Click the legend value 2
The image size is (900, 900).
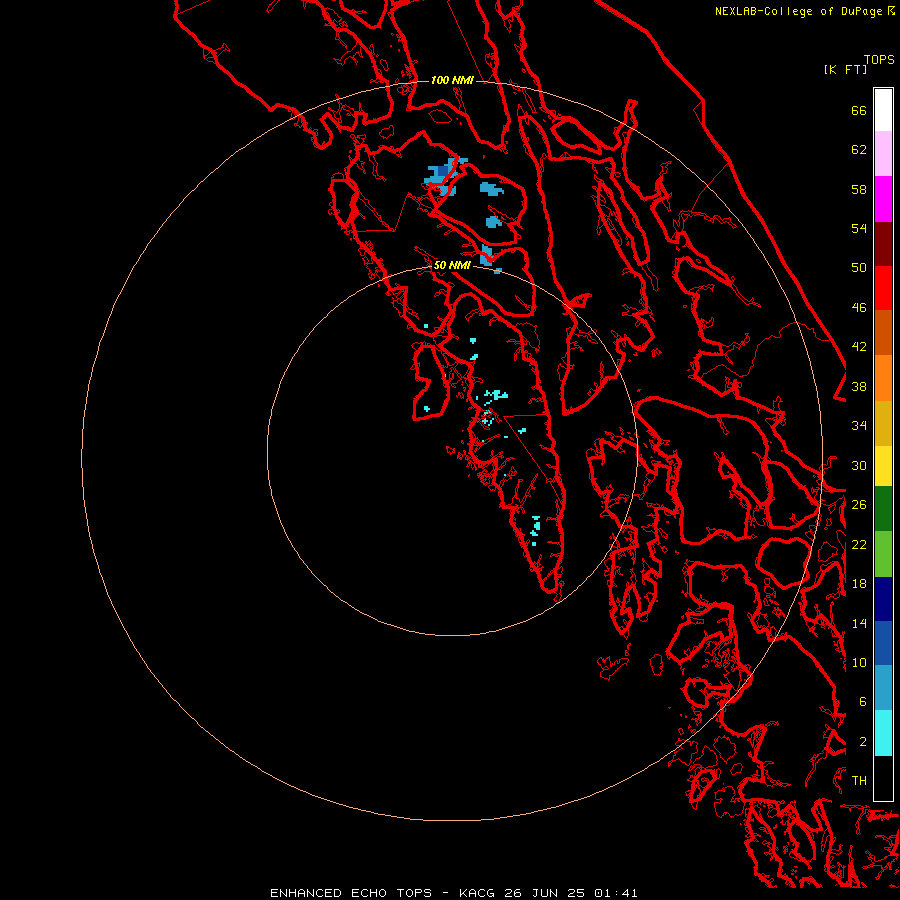(862, 742)
